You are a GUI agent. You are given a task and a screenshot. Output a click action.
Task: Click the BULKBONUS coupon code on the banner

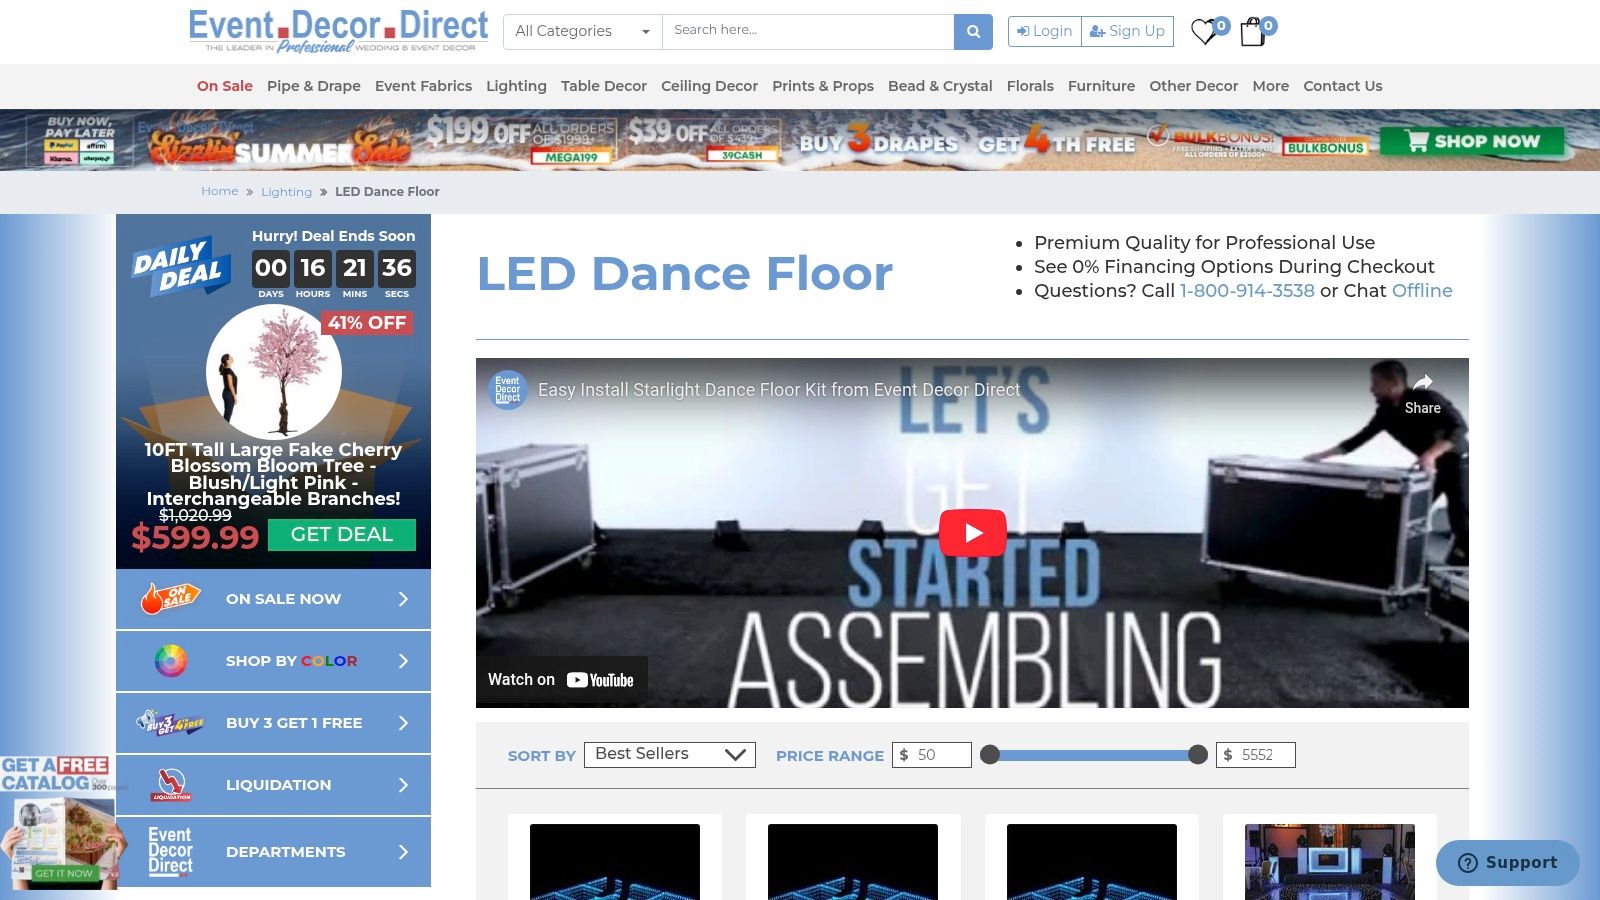coord(1325,148)
